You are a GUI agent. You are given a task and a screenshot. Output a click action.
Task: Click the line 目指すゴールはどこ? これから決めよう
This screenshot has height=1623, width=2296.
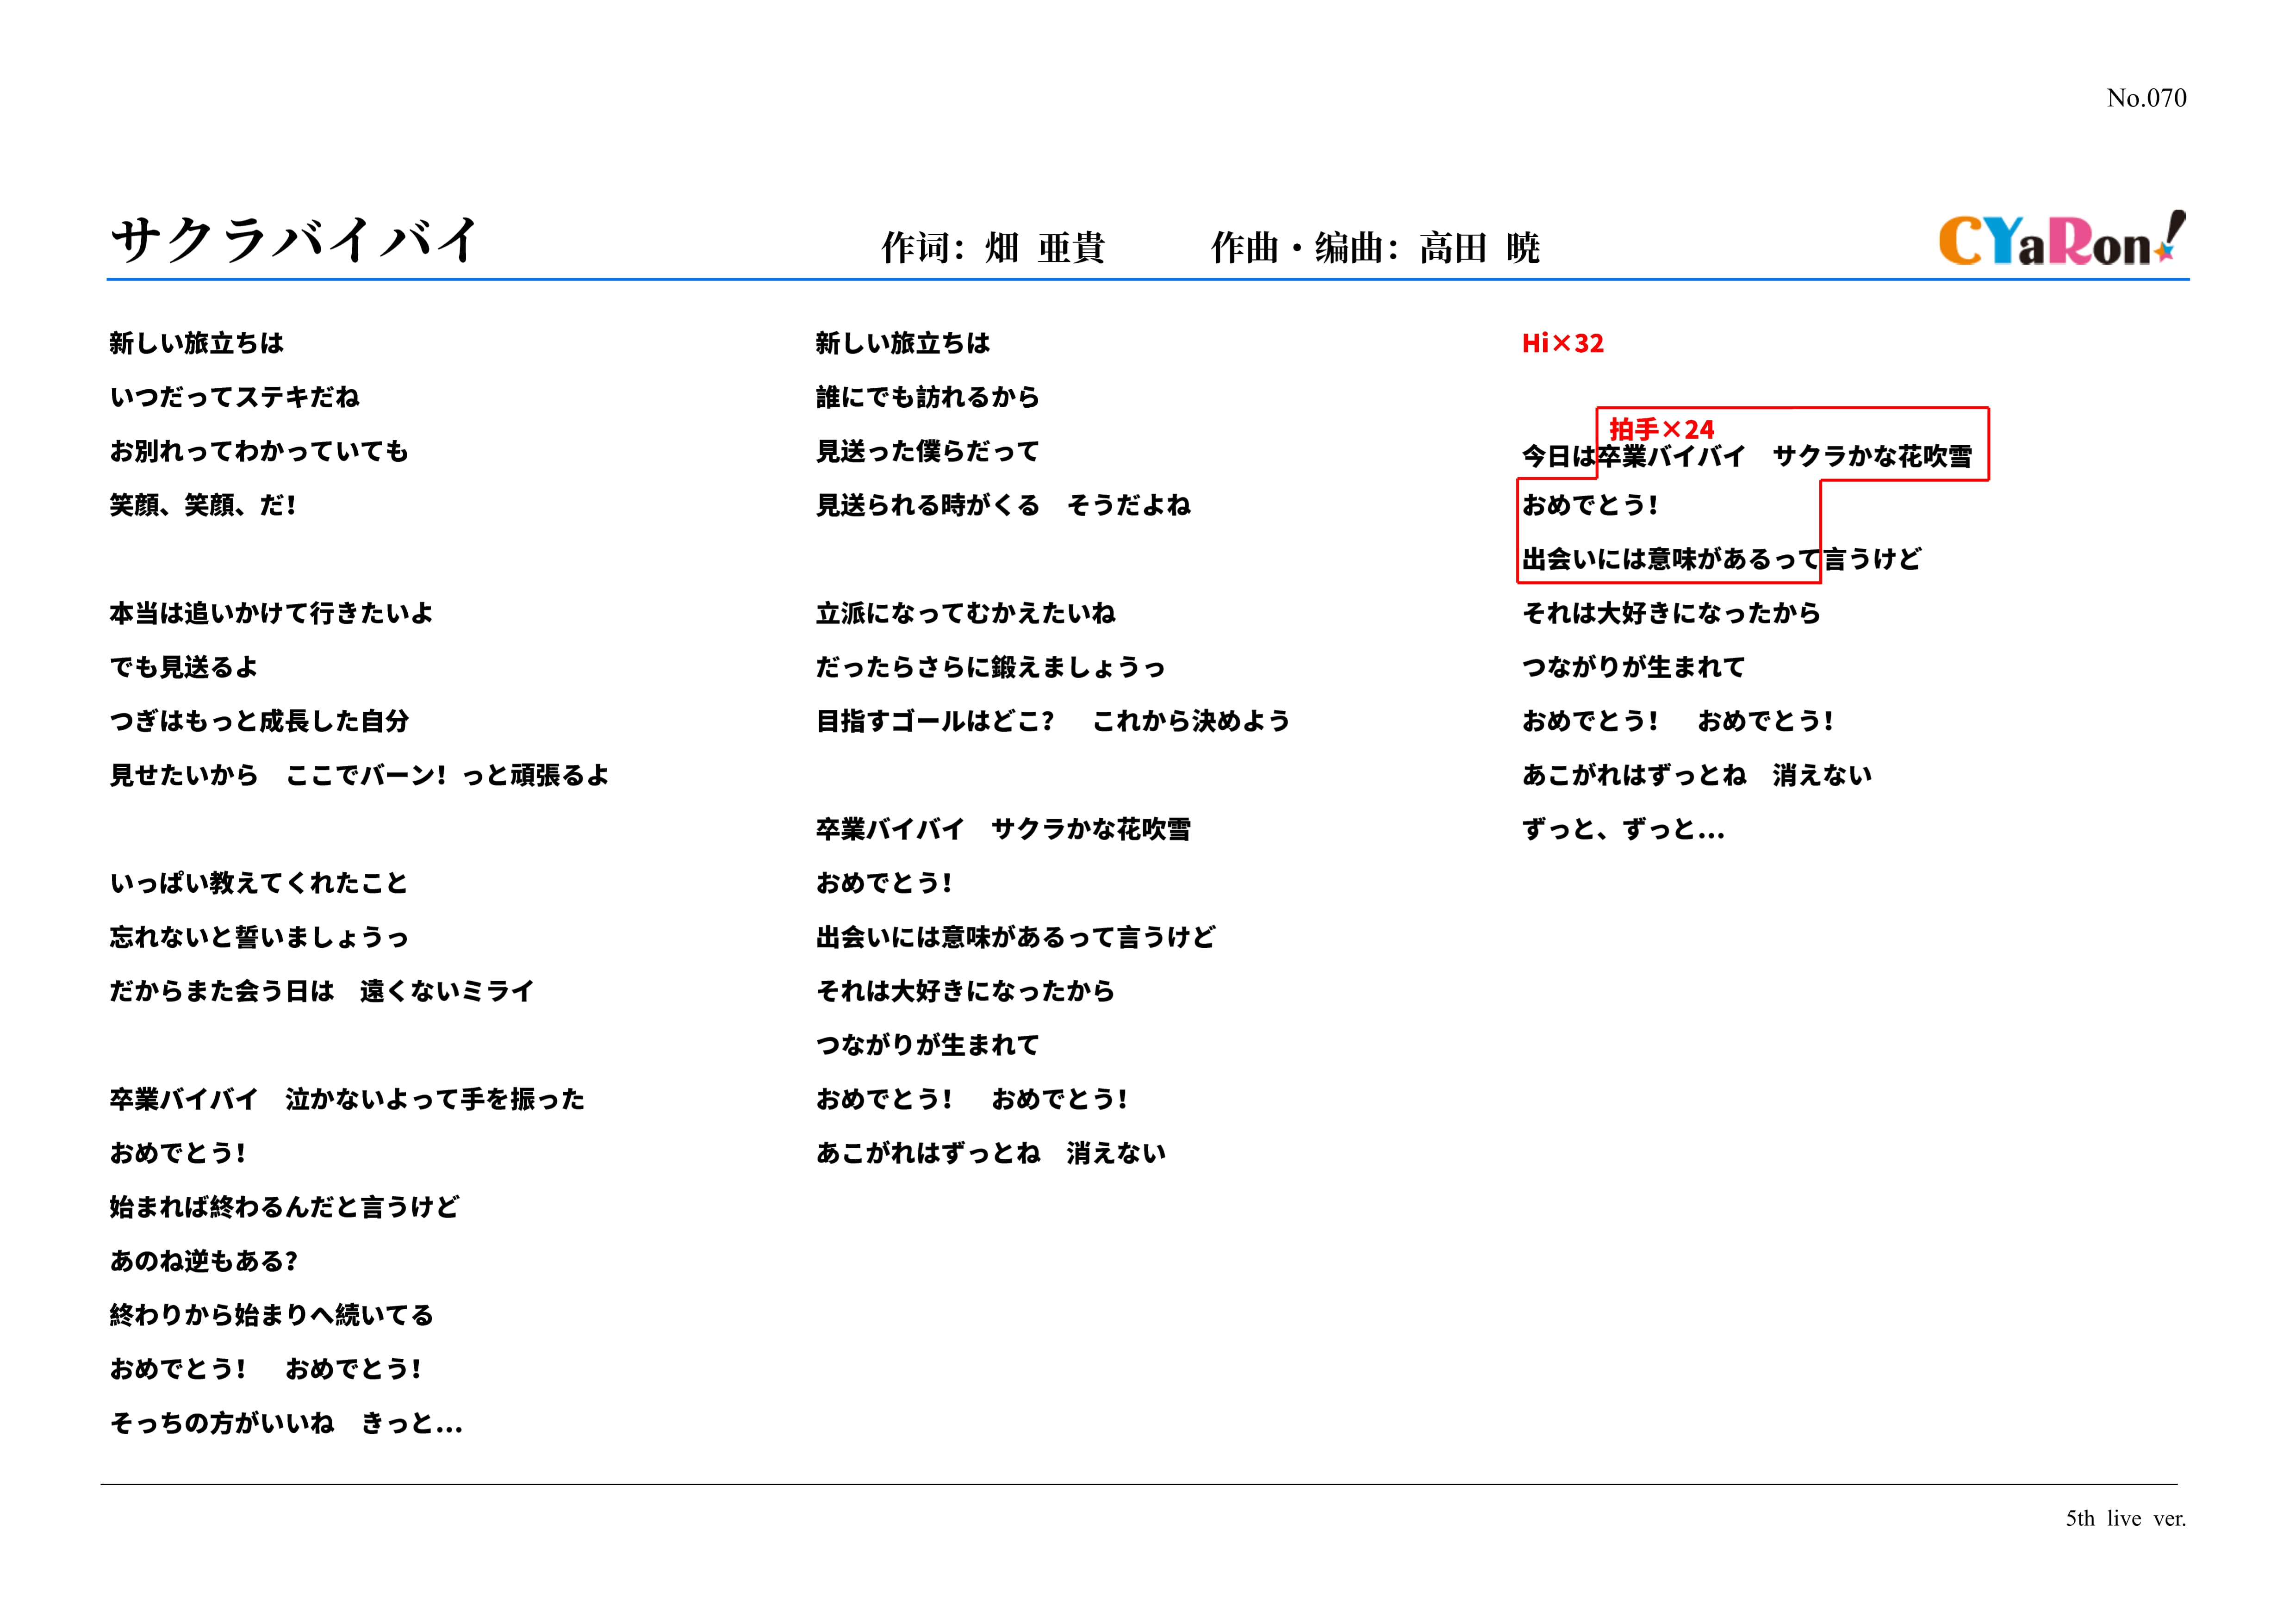point(1053,721)
